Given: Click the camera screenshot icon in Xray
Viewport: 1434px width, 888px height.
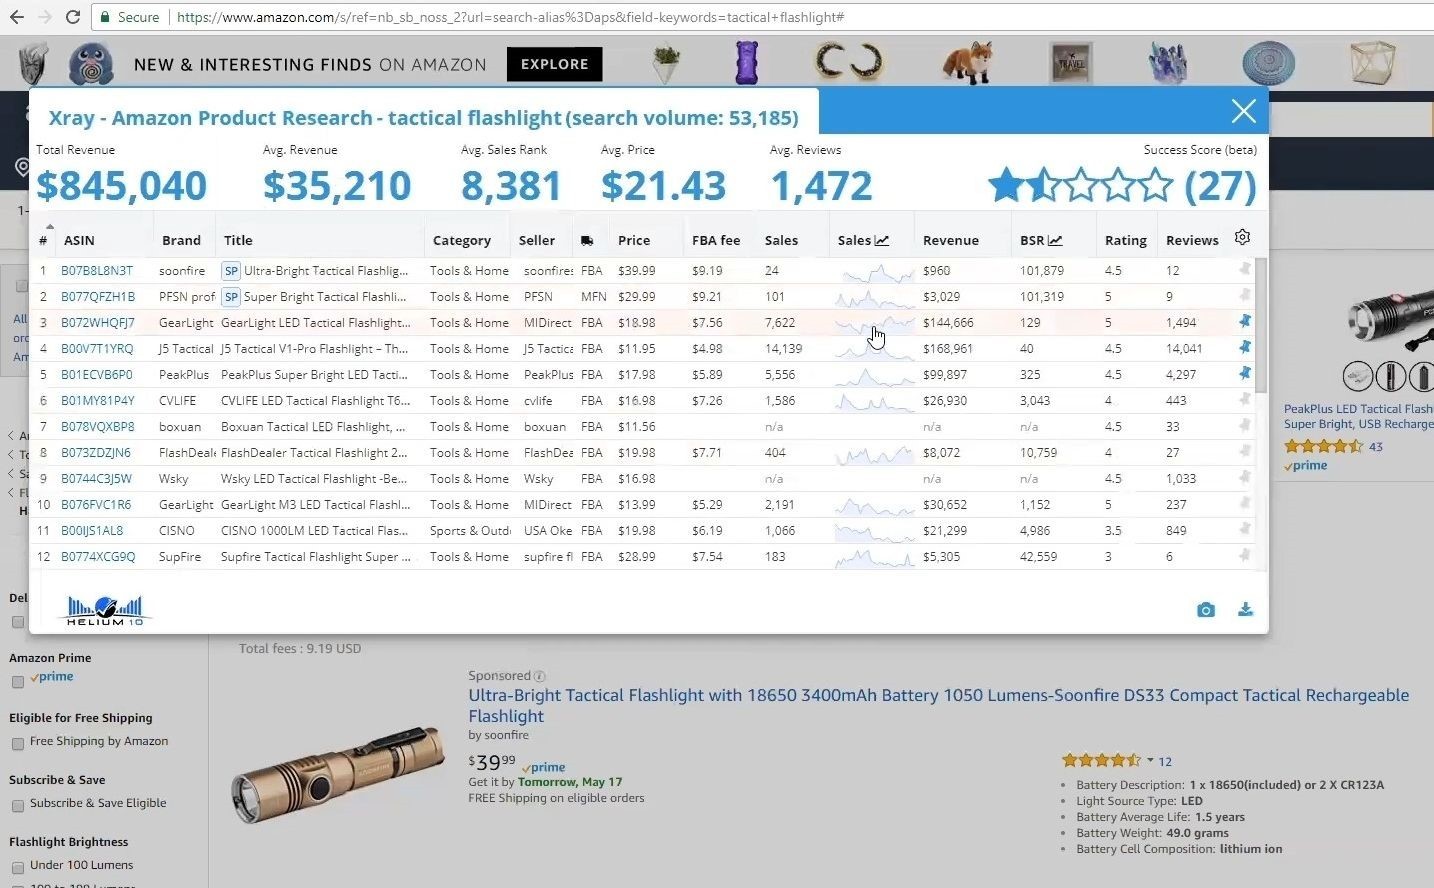Looking at the screenshot, I should click(1206, 610).
